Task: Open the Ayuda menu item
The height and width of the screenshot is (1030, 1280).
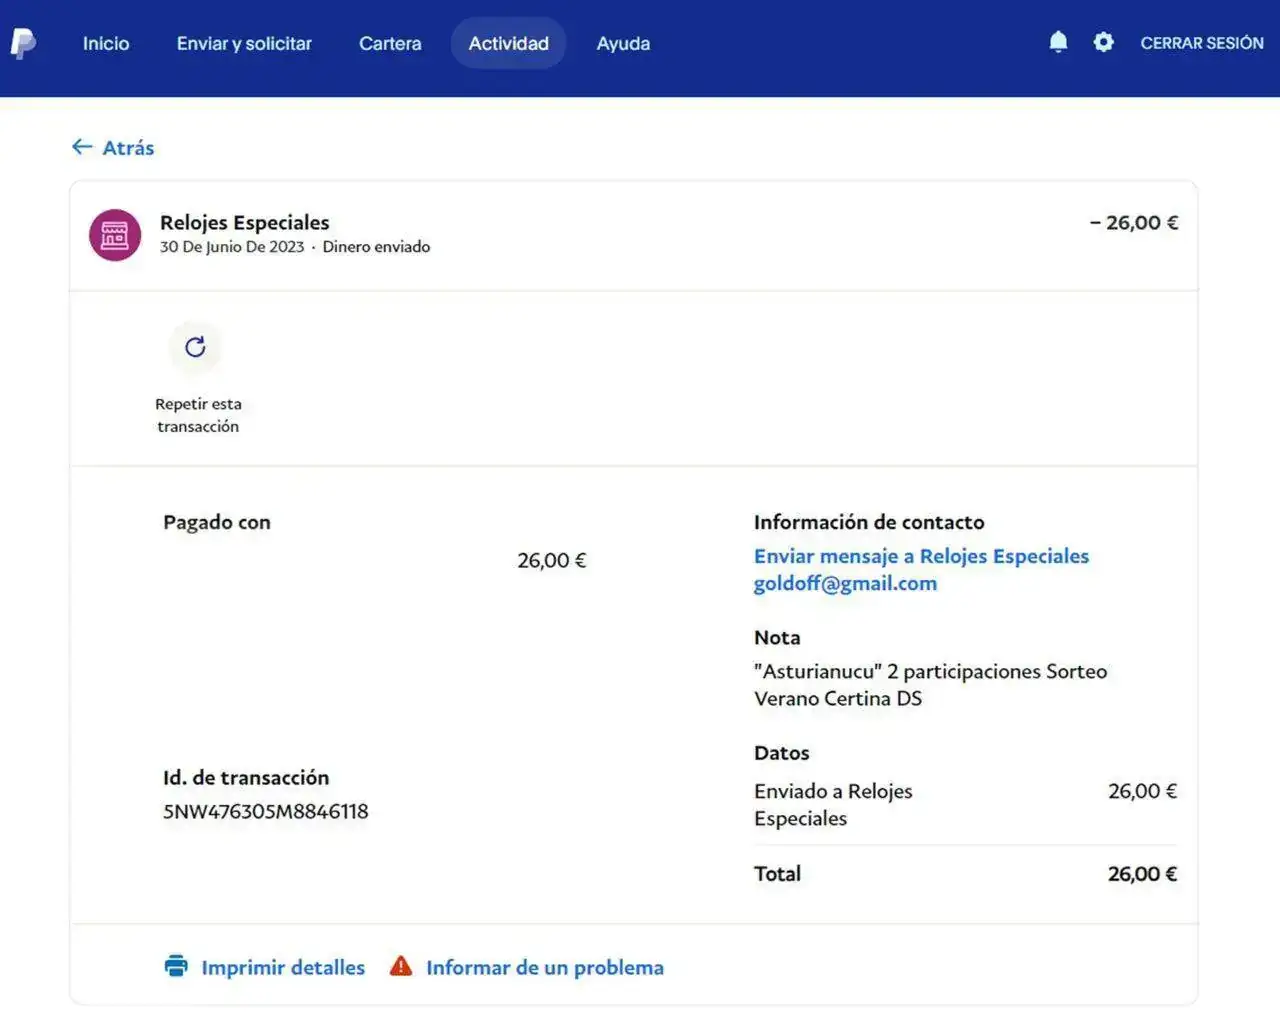Action: point(623,43)
